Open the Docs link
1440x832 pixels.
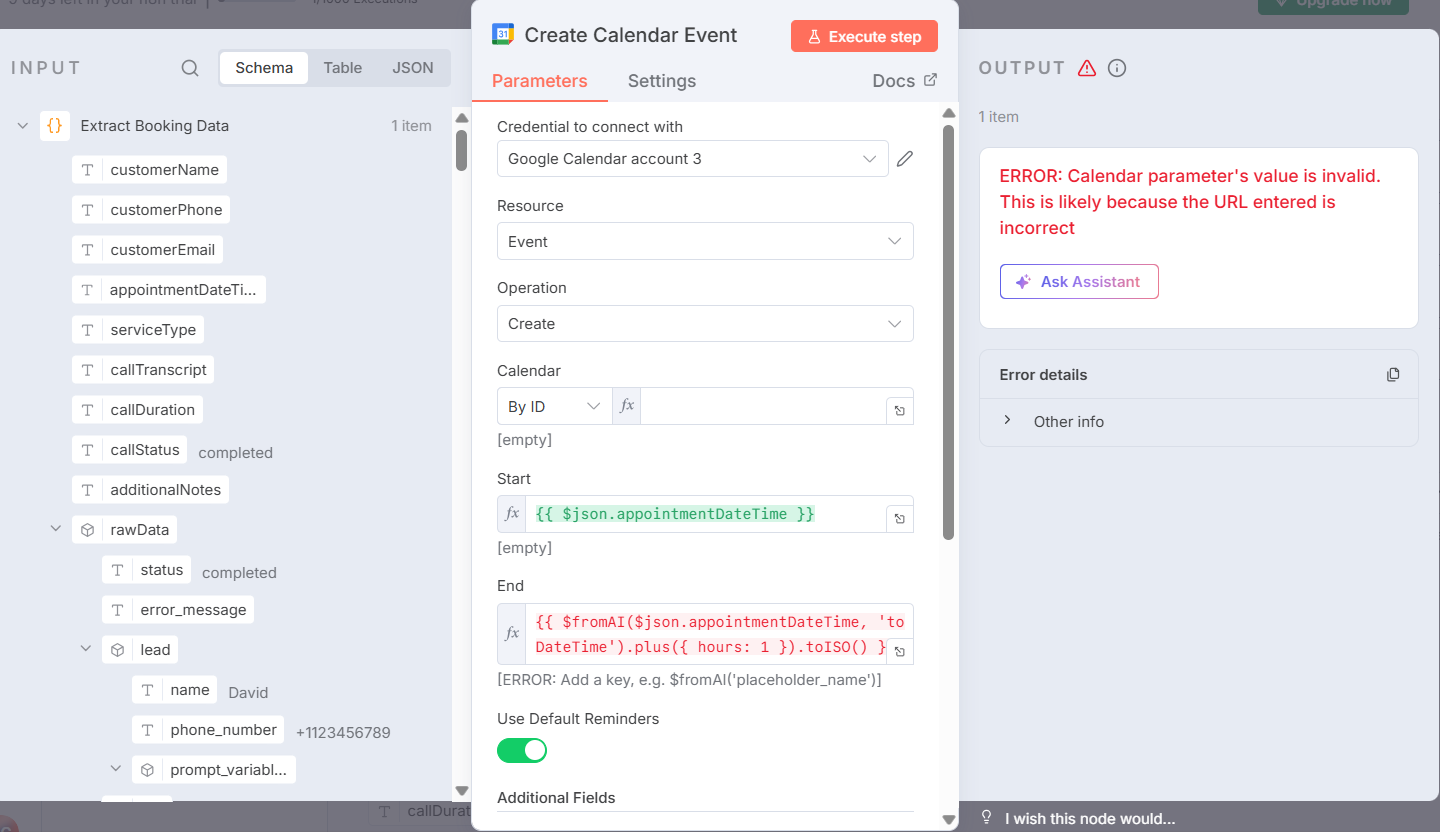(905, 81)
